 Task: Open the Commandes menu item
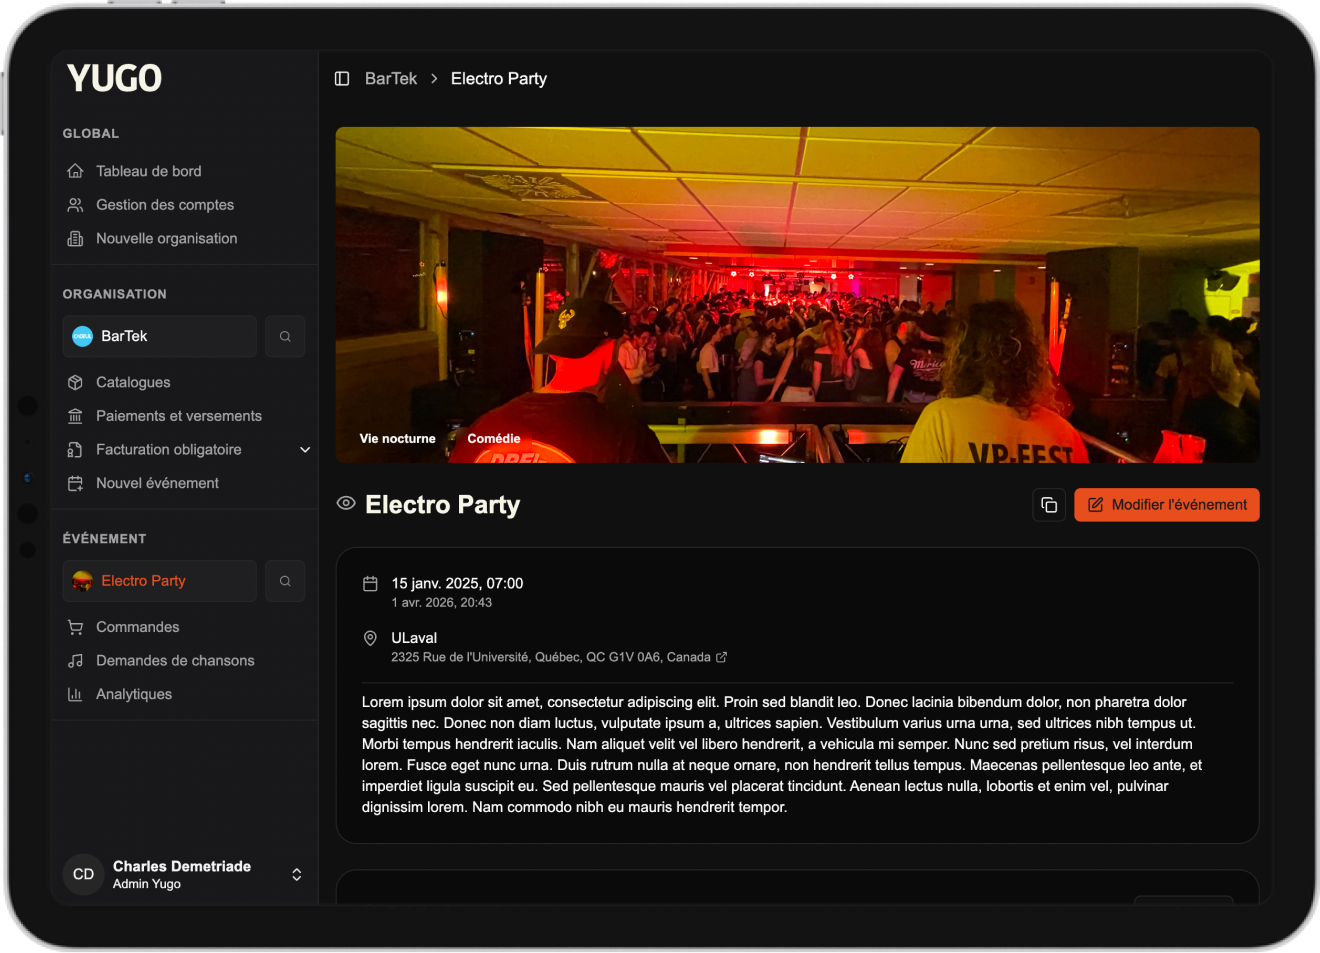pyautogui.click(x=137, y=627)
